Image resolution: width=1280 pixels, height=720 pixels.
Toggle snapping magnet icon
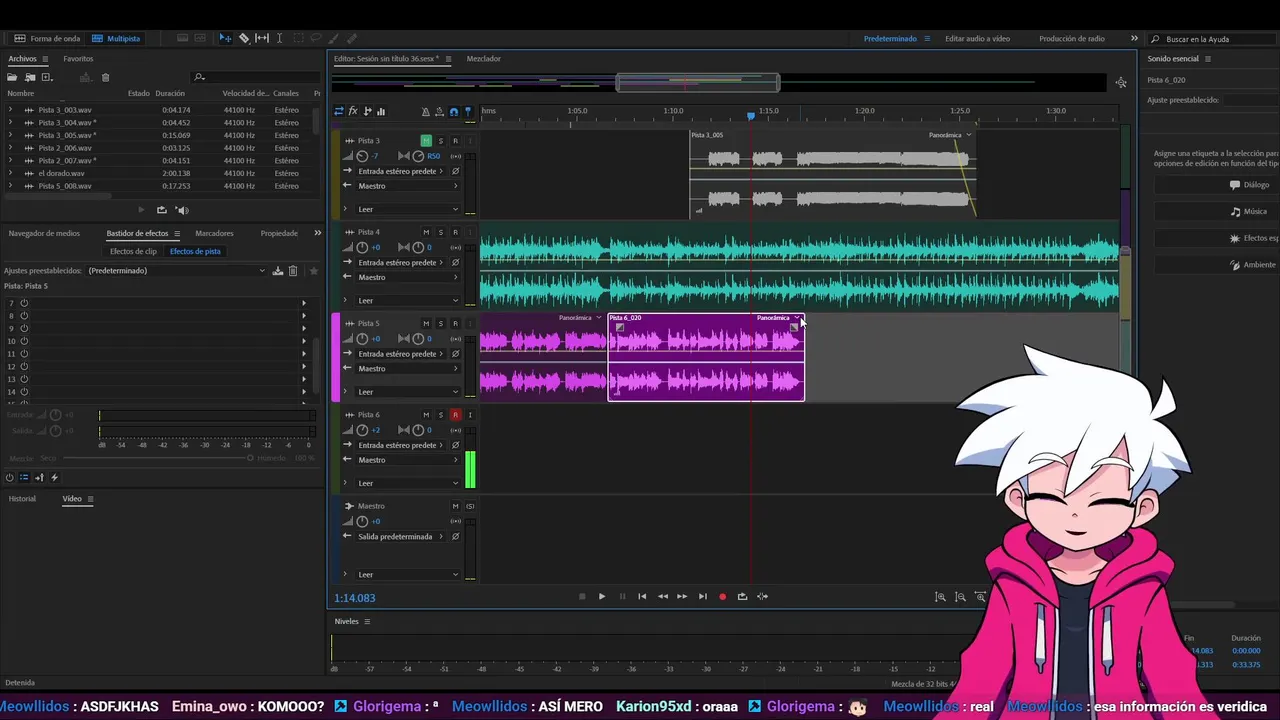[x=454, y=112]
